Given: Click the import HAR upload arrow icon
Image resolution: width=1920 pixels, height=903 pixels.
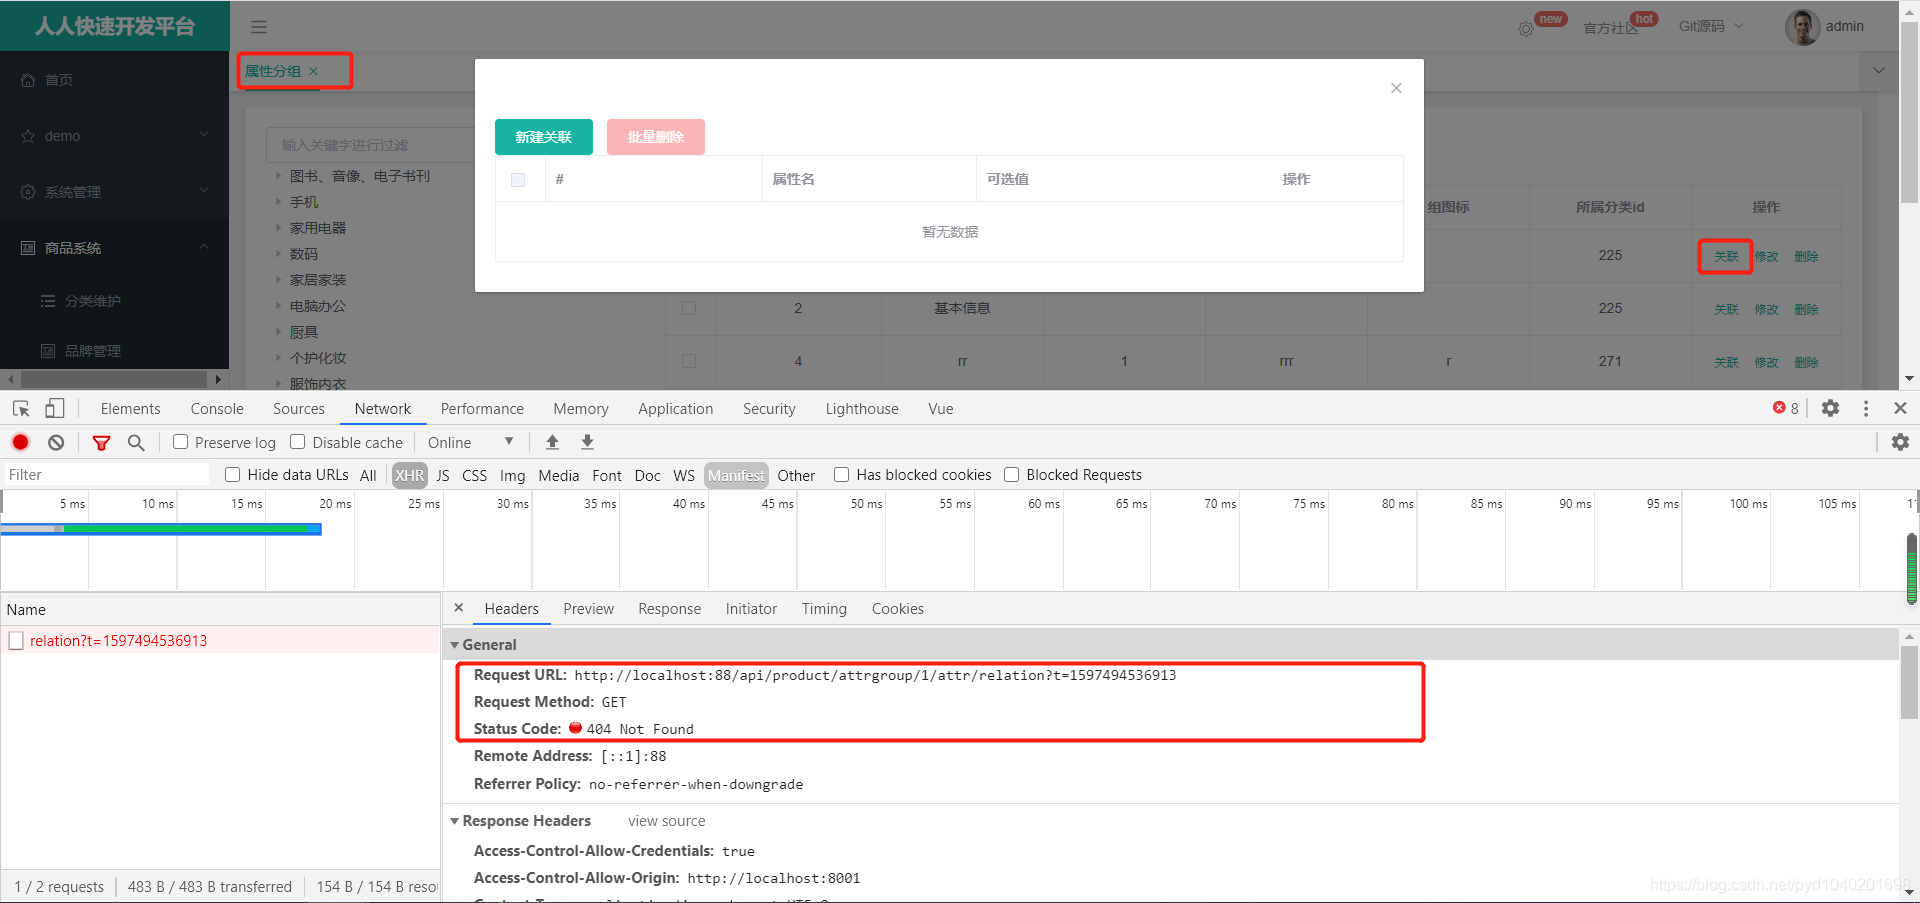Looking at the screenshot, I should 552,442.
